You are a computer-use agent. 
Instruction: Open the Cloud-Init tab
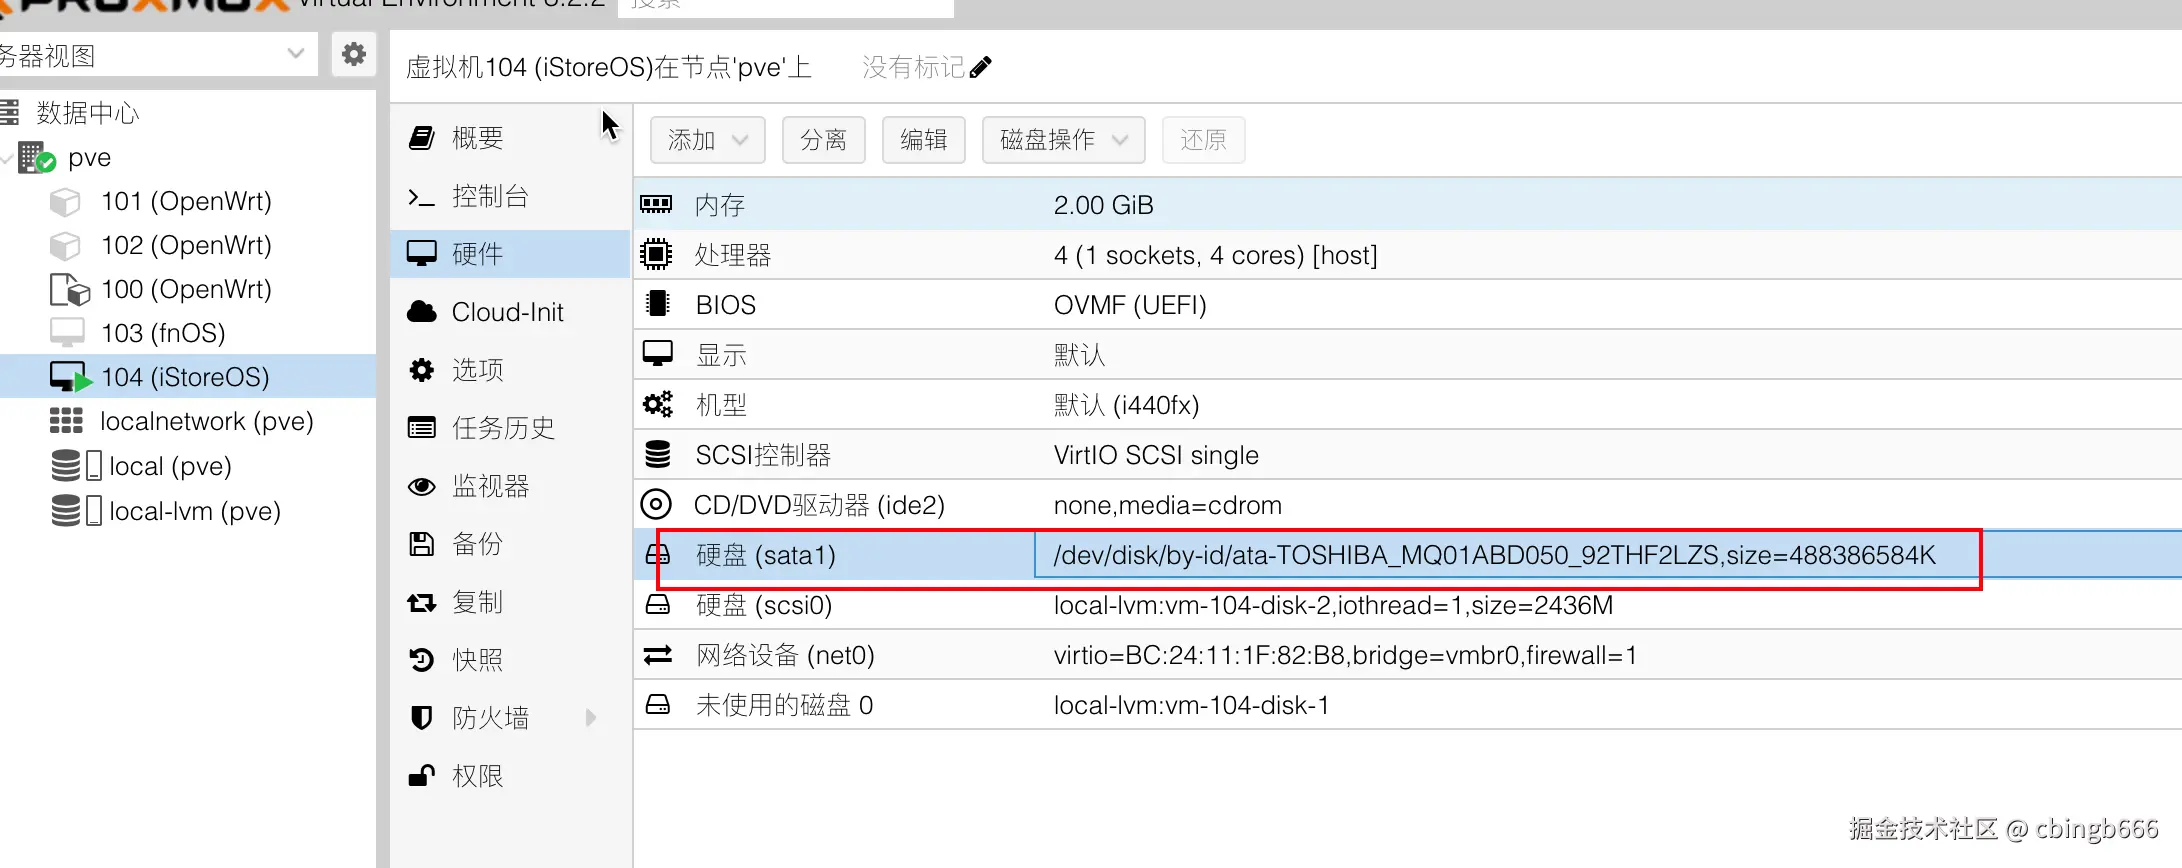510,312
